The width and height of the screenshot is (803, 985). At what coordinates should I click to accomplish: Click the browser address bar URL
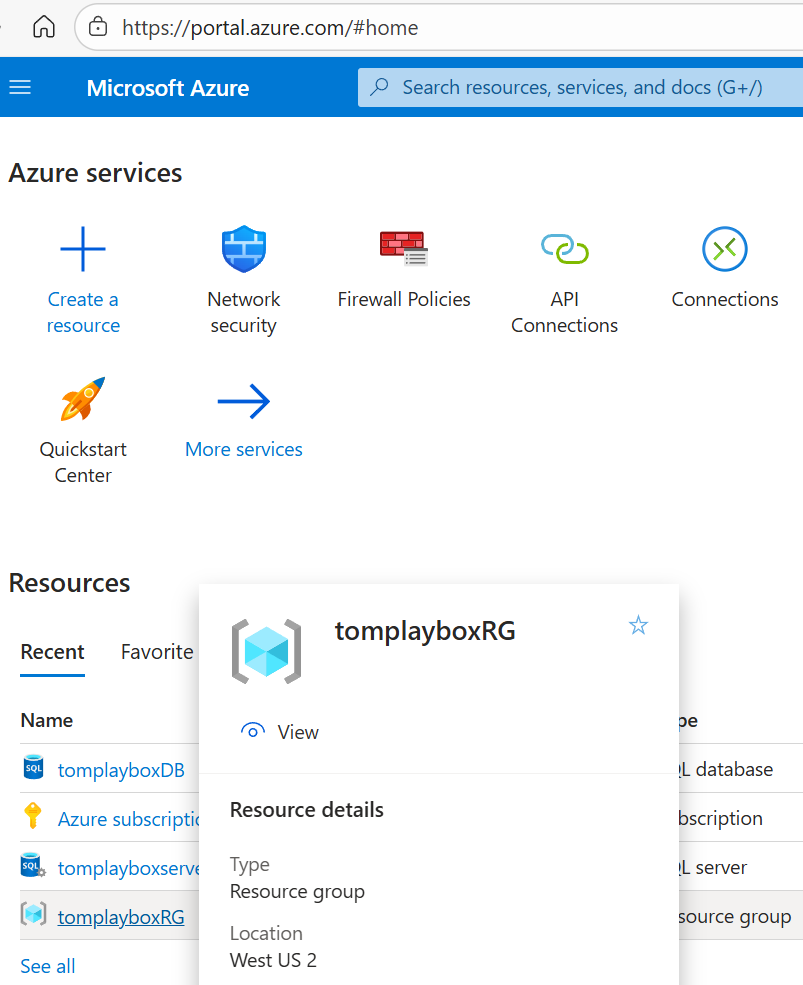(x=270, y=28)
